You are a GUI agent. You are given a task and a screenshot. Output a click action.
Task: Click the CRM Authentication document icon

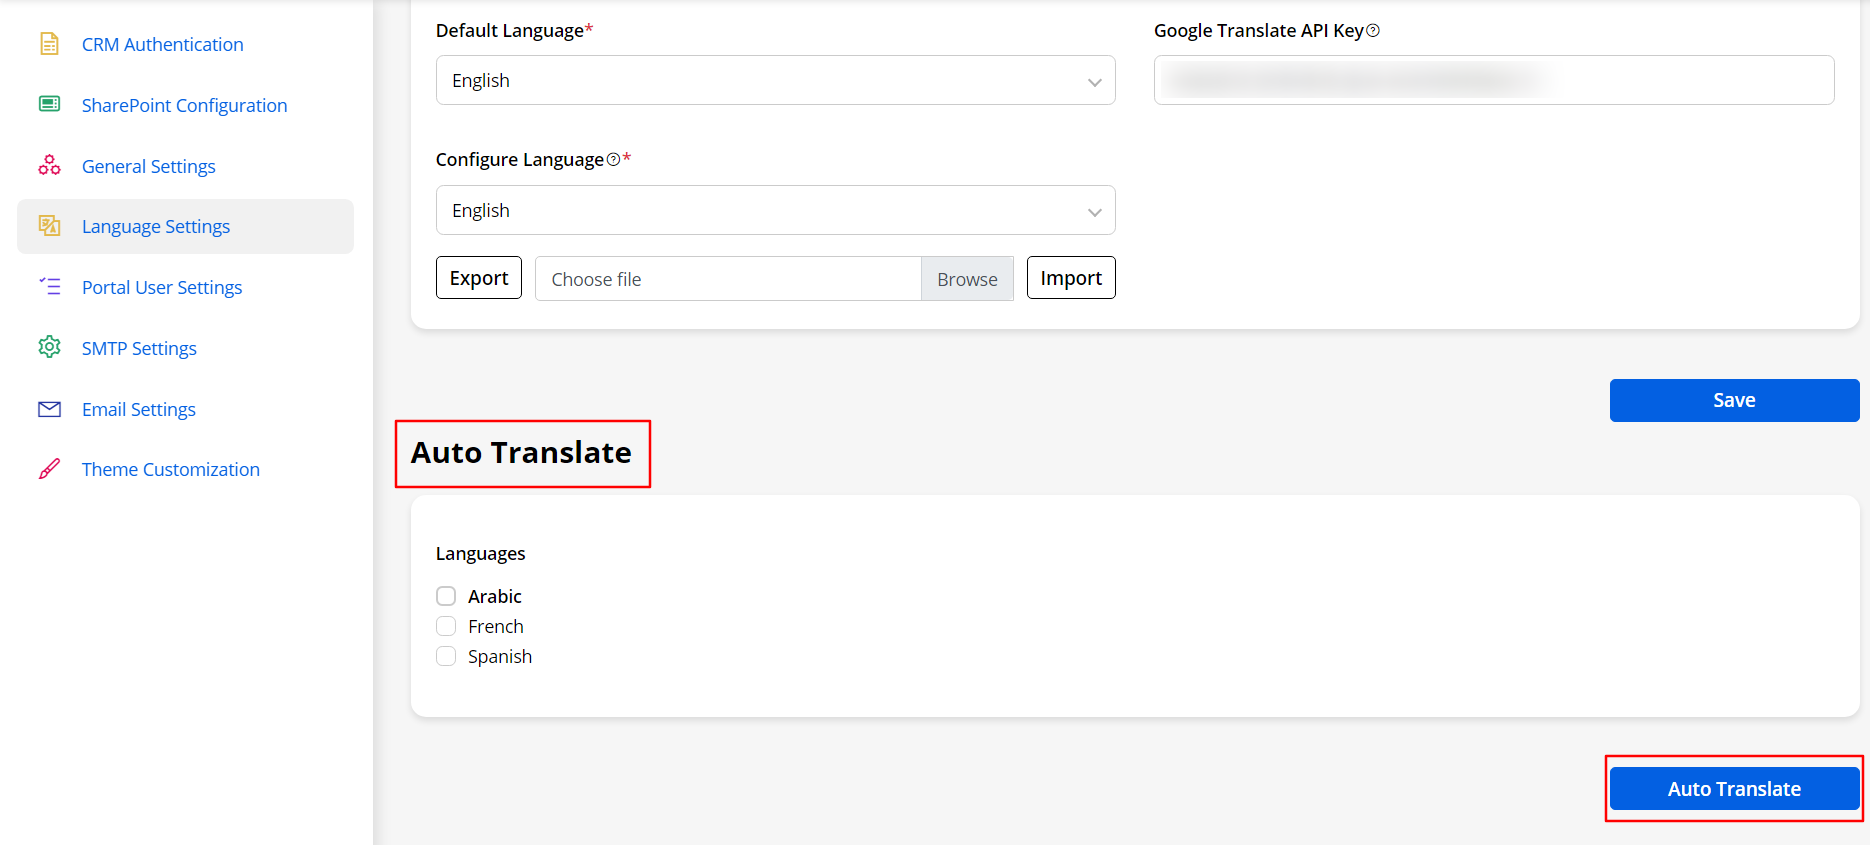49,44
